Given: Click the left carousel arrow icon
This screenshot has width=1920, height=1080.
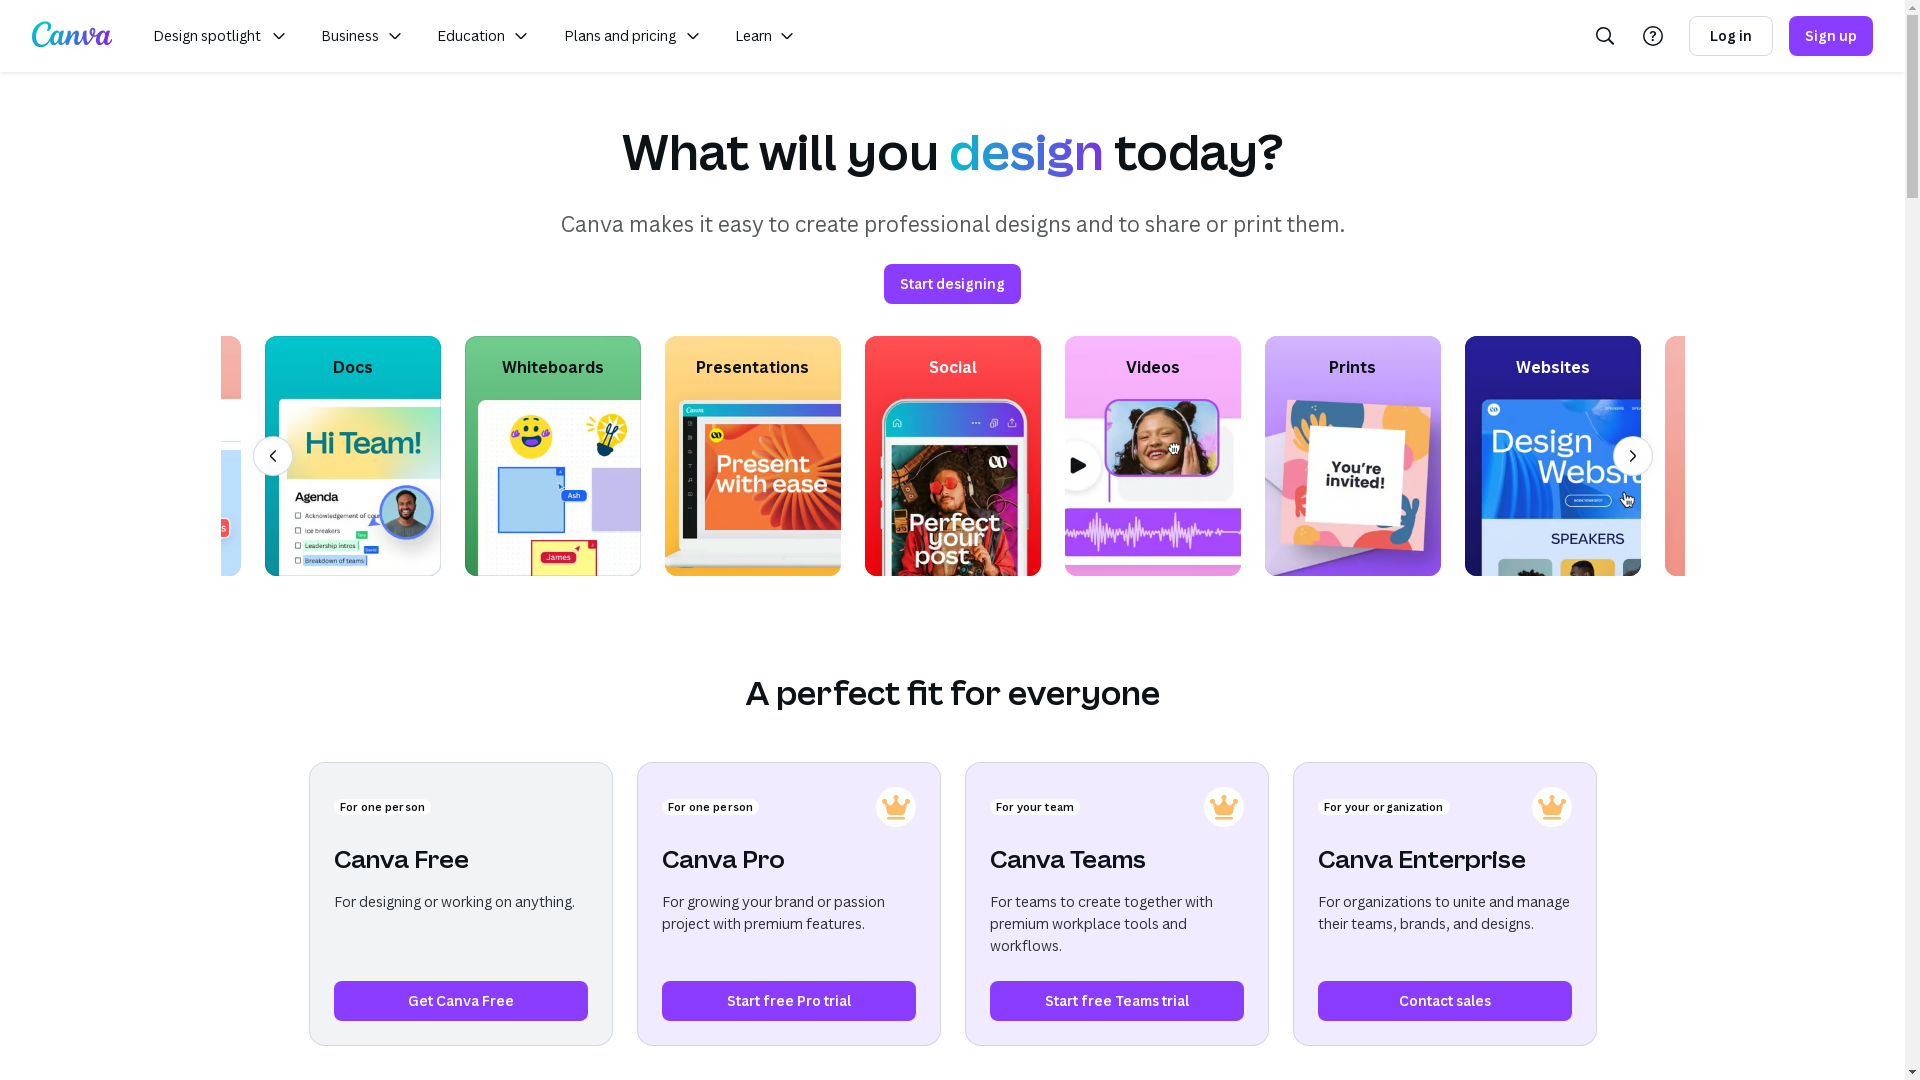Looking at the screenshot, I should [272, 456].
